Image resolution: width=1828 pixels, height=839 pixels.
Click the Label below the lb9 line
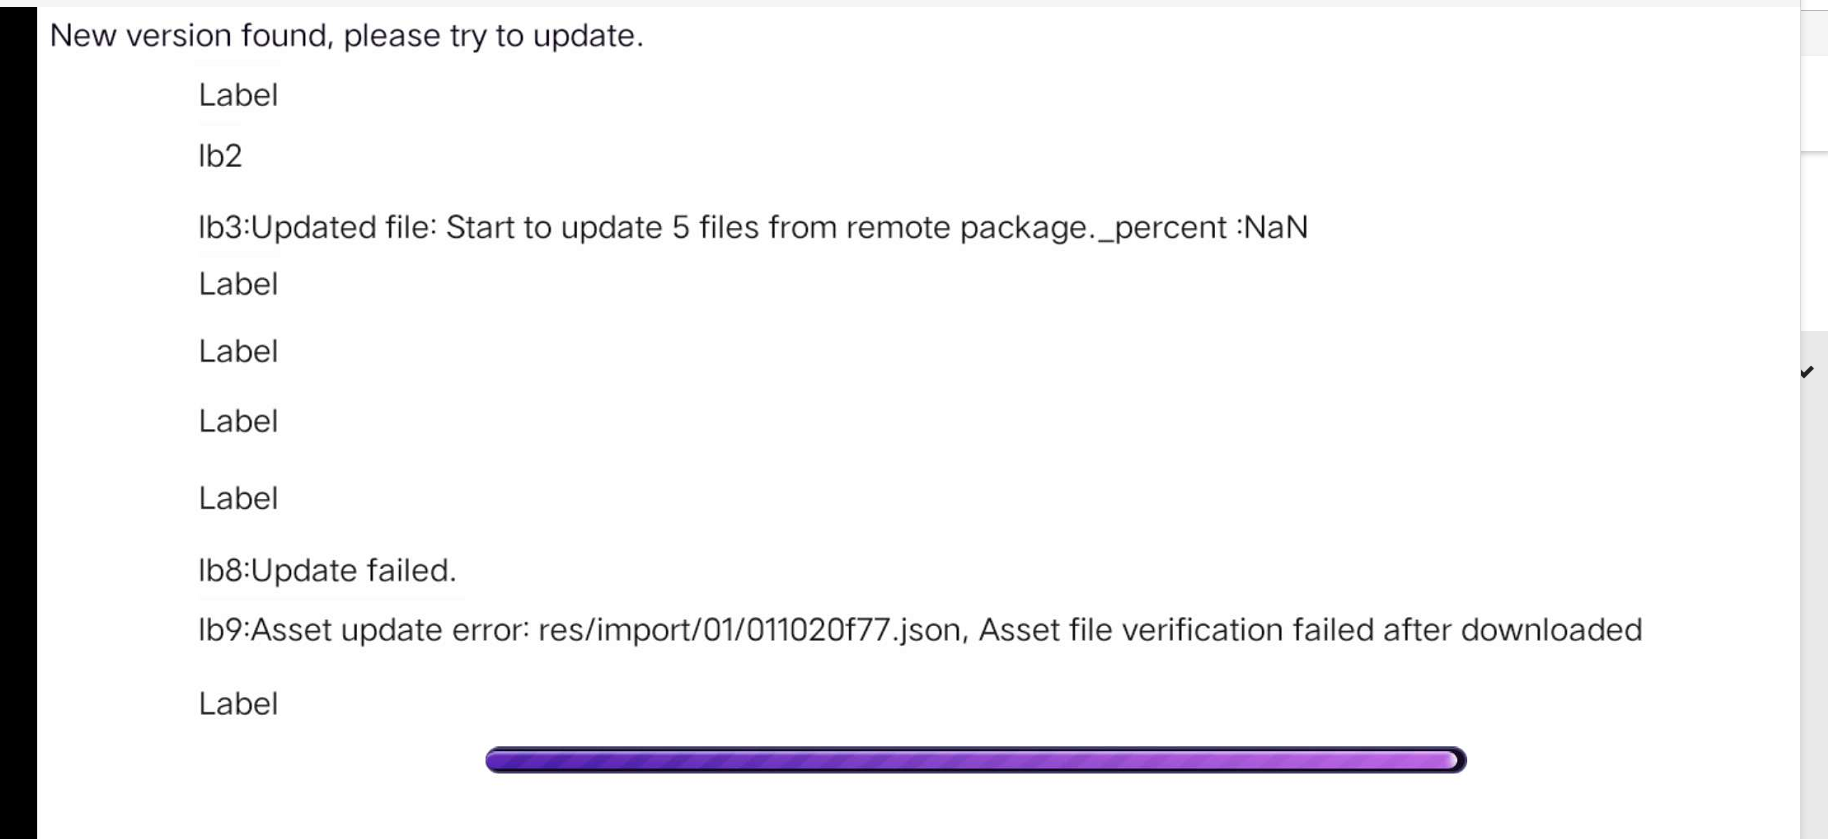click(238, 704)
